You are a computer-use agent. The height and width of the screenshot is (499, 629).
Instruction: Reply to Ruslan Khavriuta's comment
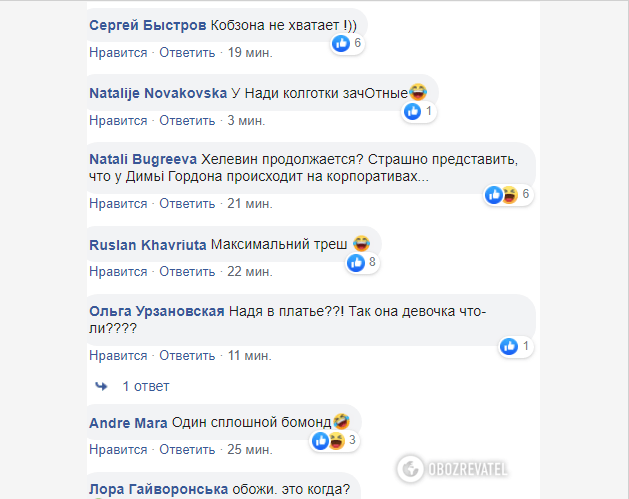(x=187, y=271)
